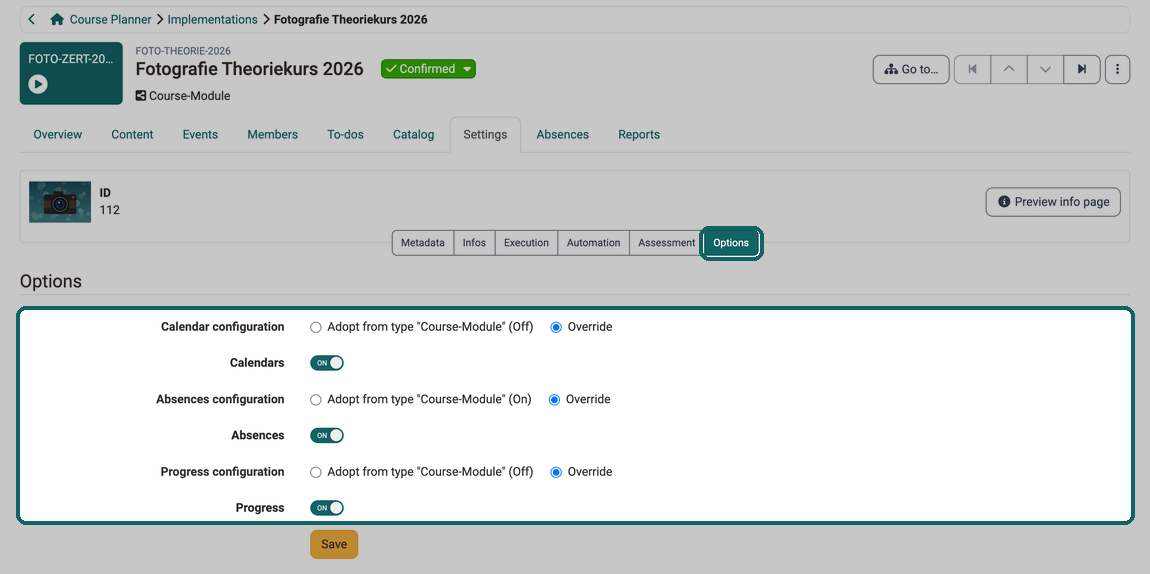
Task: Select Adopt from type for Progress configuration
Action: pos(315,472)
